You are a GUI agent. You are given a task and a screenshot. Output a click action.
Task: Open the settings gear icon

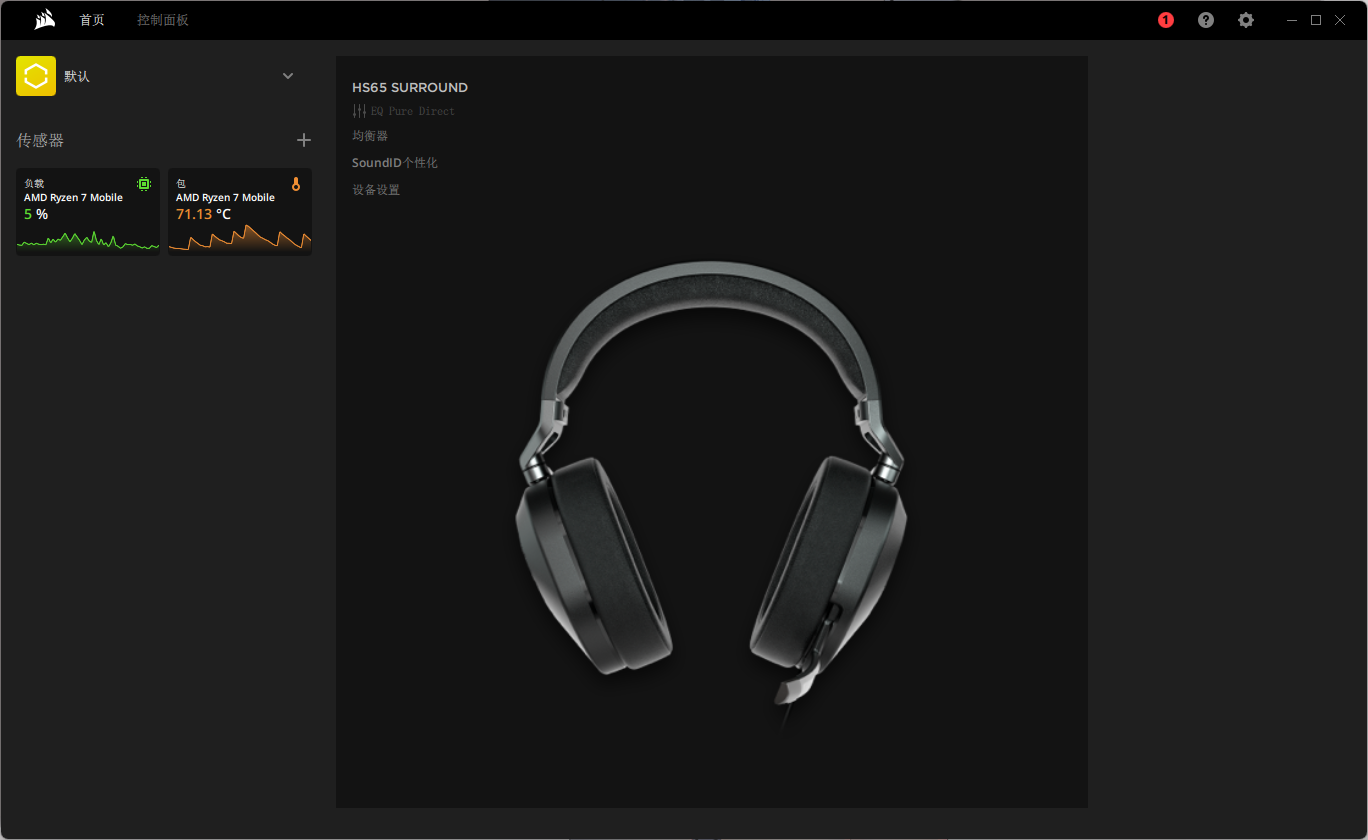pos(1246,20)
